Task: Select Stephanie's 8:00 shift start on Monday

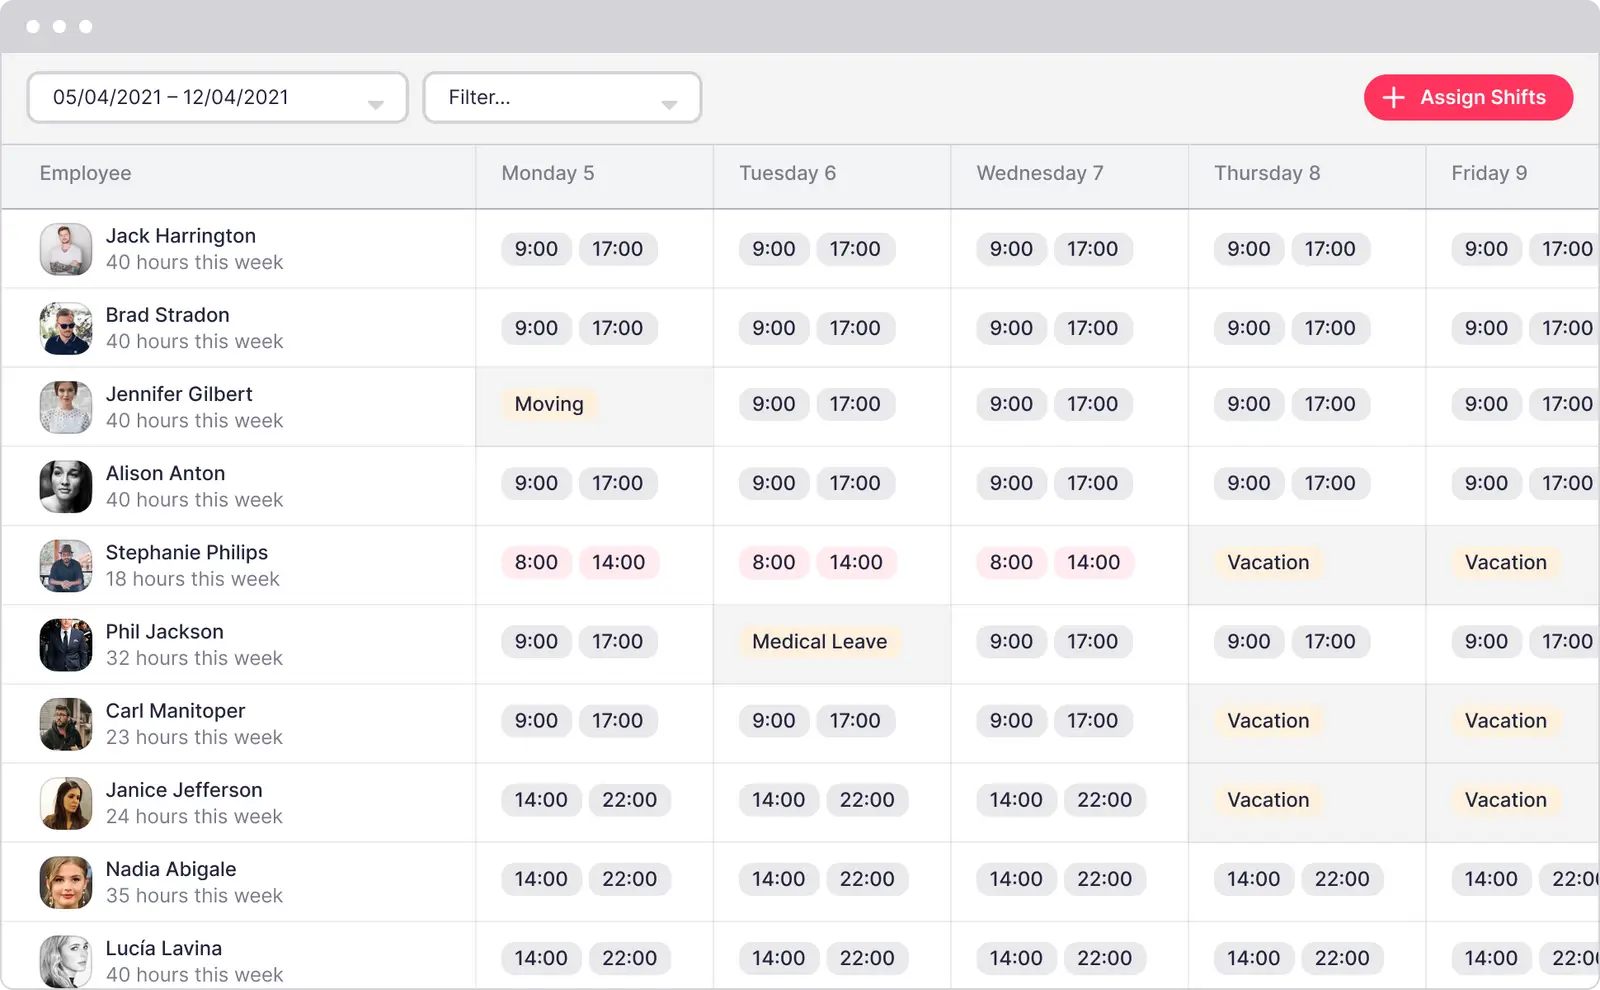Action: tap(536, 562)
